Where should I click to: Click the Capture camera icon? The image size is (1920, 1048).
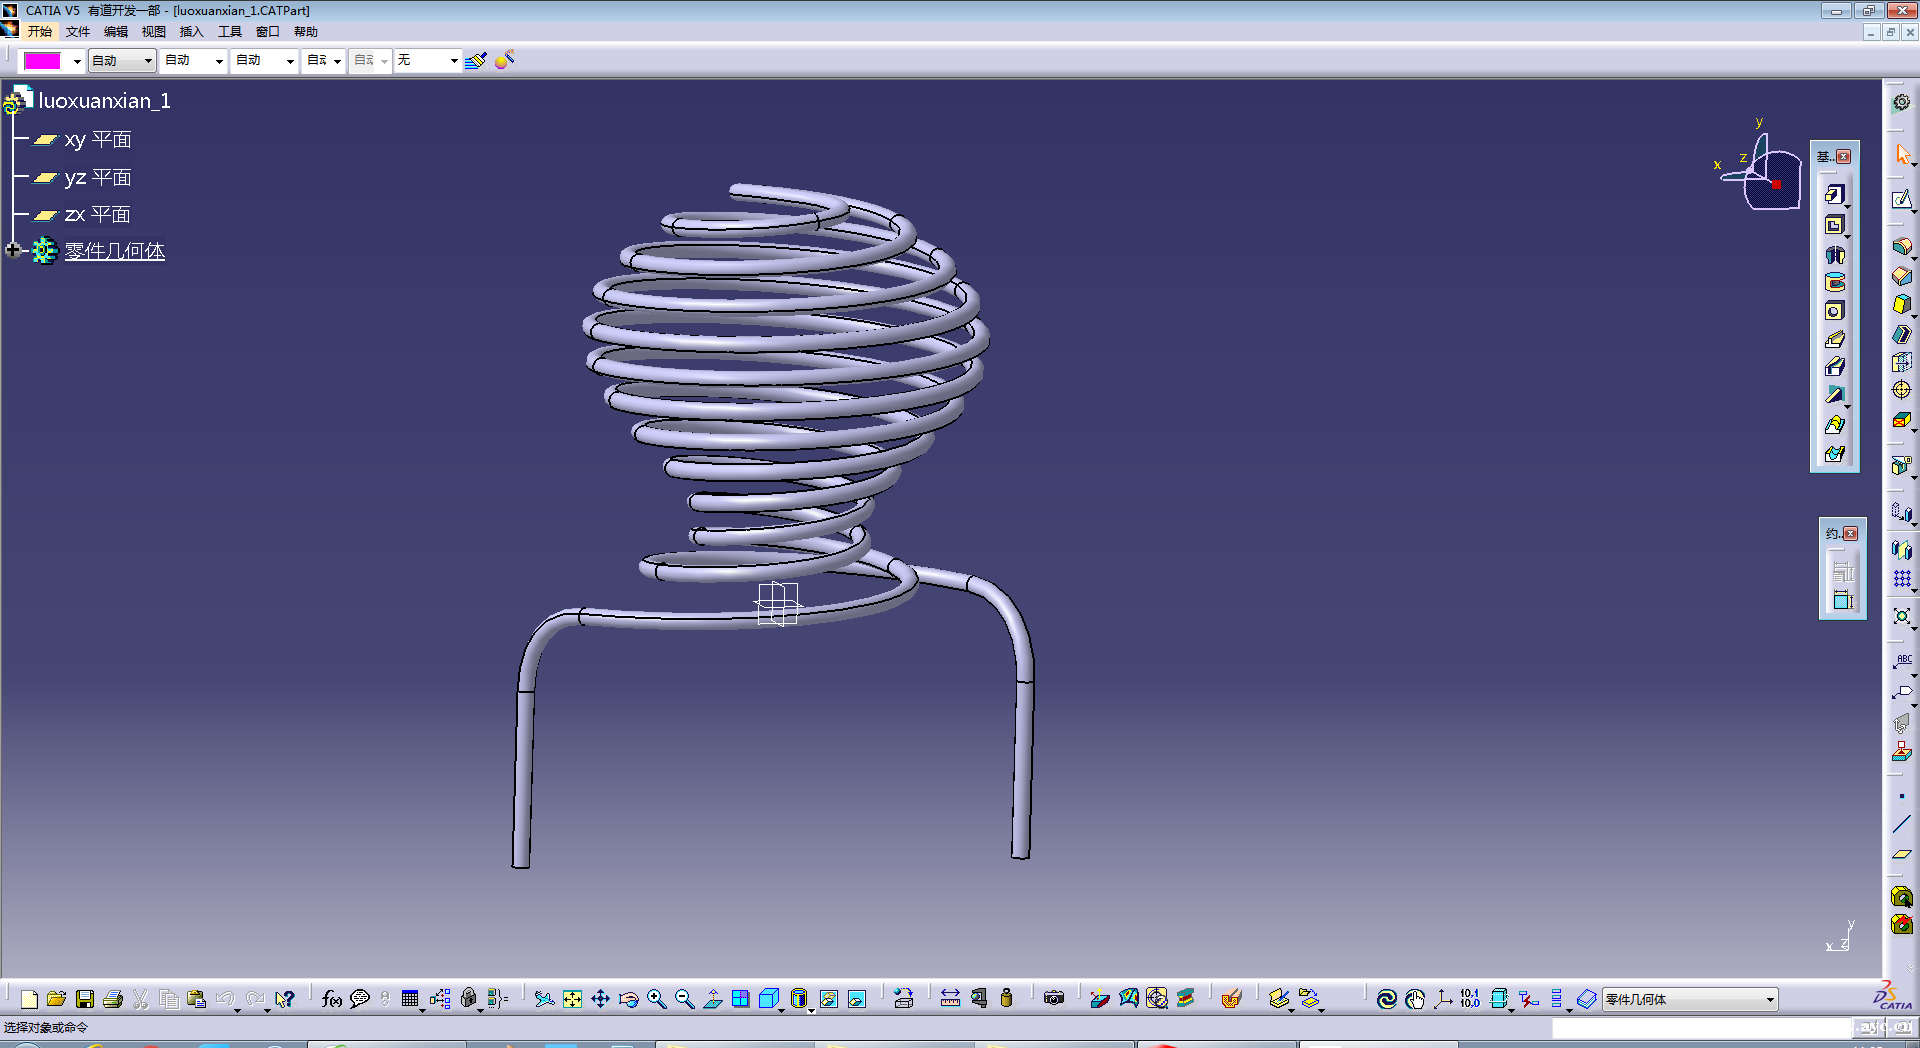(1053, 999)
